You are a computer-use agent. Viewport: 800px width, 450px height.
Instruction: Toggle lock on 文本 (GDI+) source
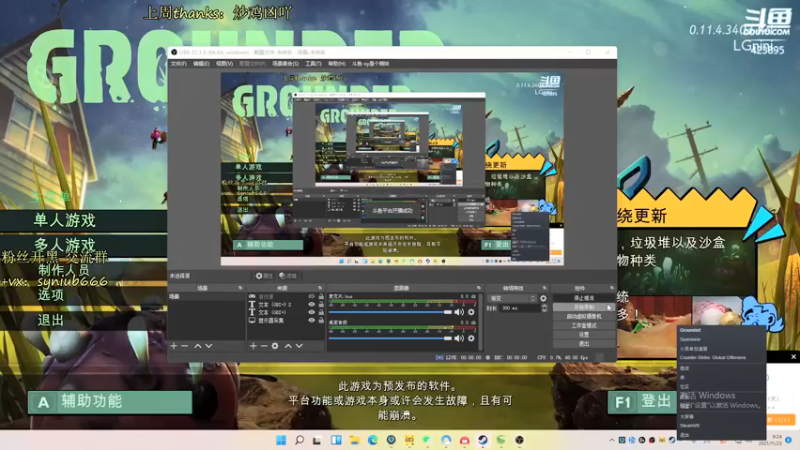pos(321,312)
